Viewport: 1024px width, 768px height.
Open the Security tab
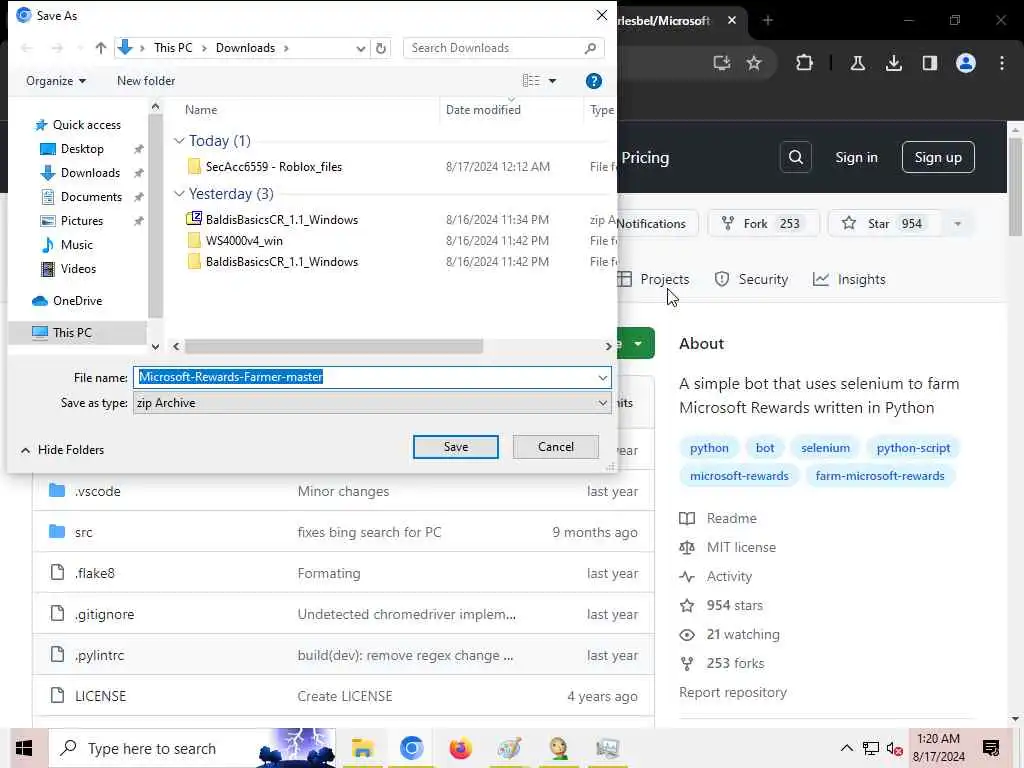751,280
